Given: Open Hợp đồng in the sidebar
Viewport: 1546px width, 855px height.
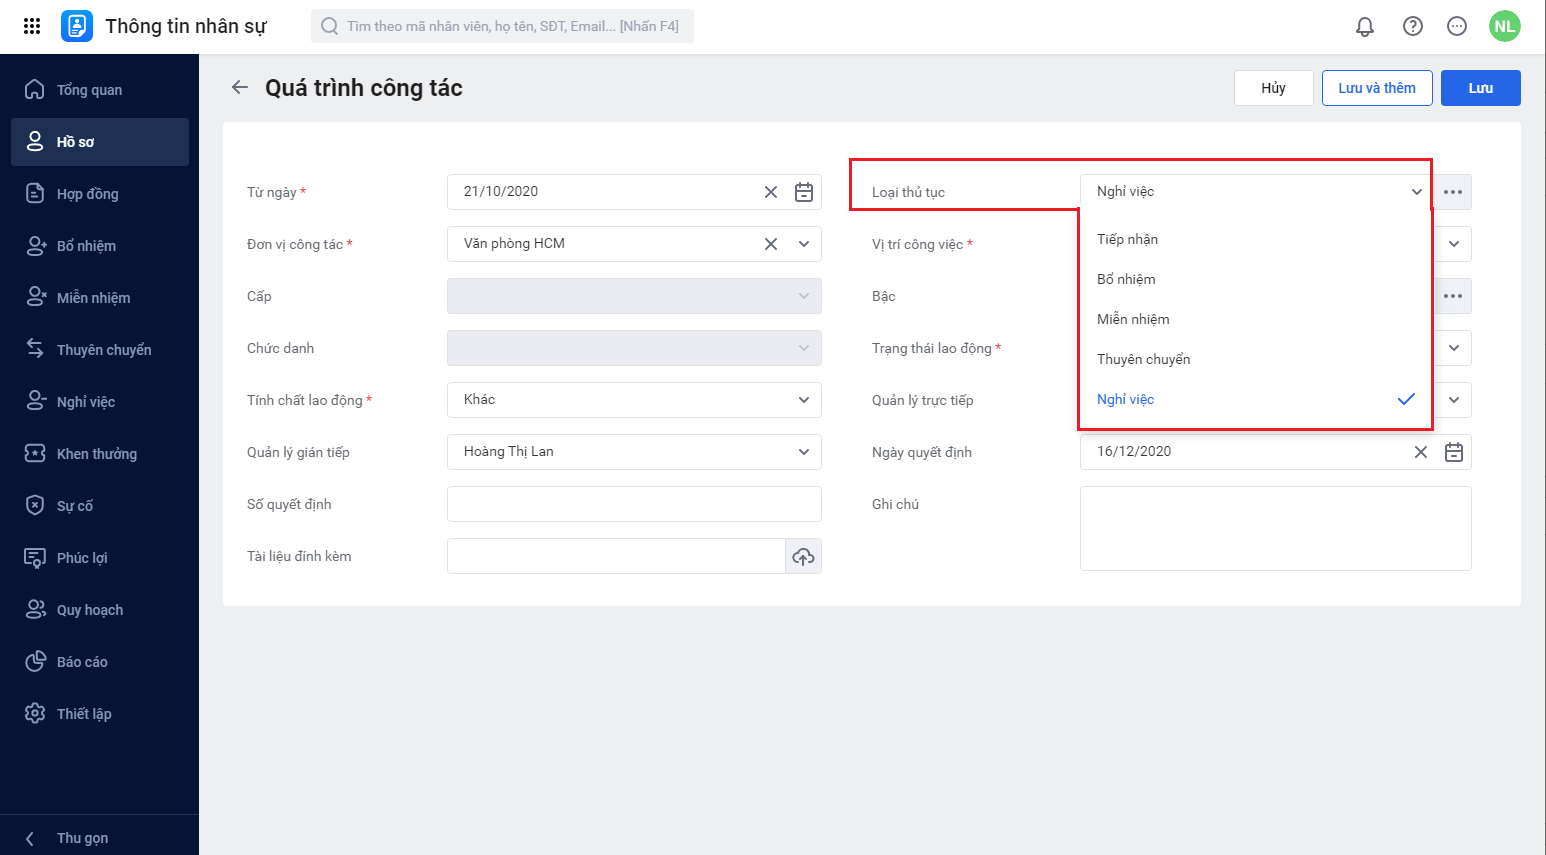Looking at the screenshot, I should click(x=100, y=194).
